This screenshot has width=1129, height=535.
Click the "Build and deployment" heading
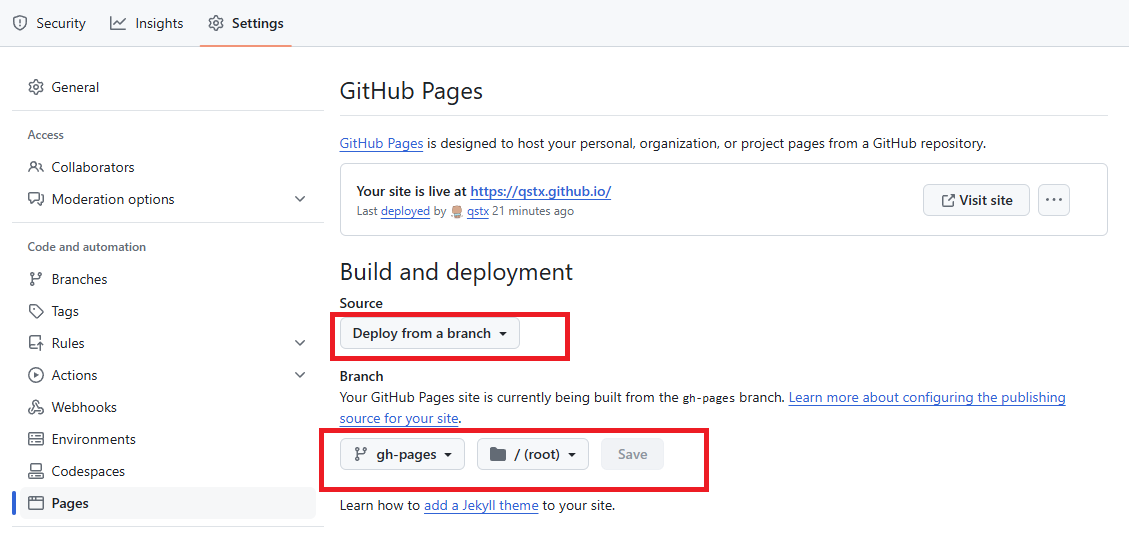tap(456, 272)
